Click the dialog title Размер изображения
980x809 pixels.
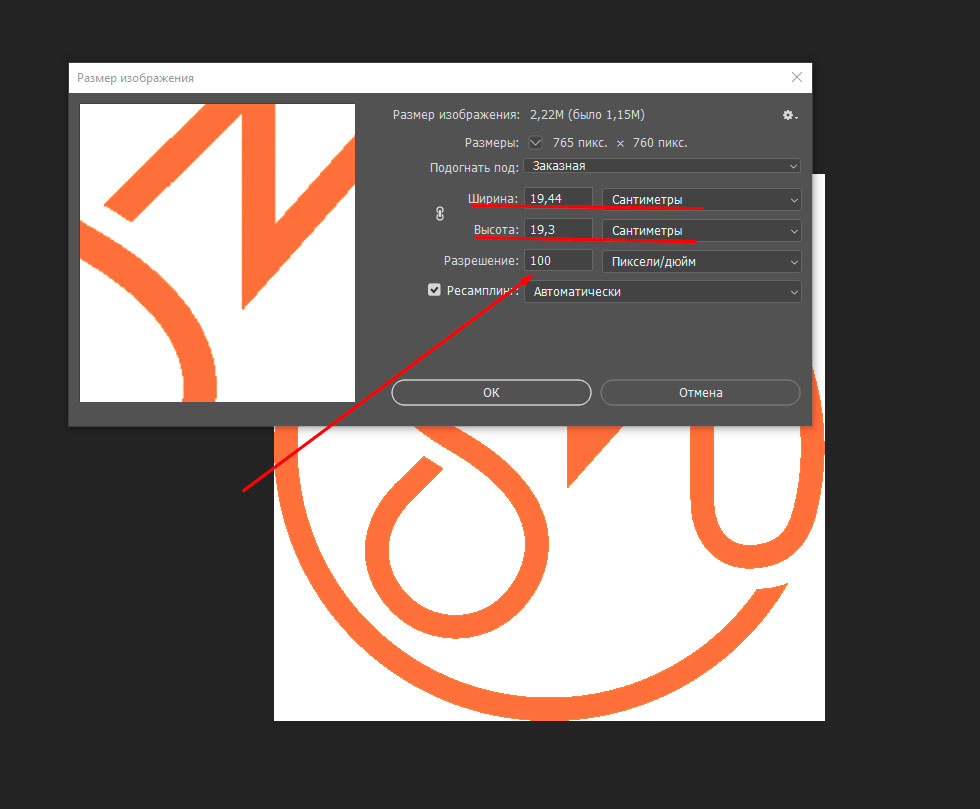pos(136,78)
